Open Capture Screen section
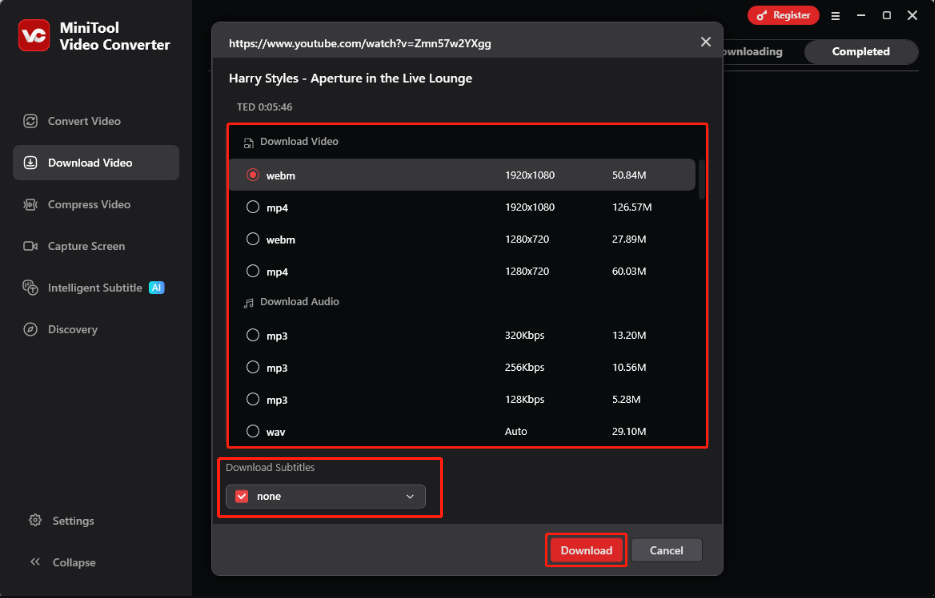The image size is (935, 598). [96, 246]
